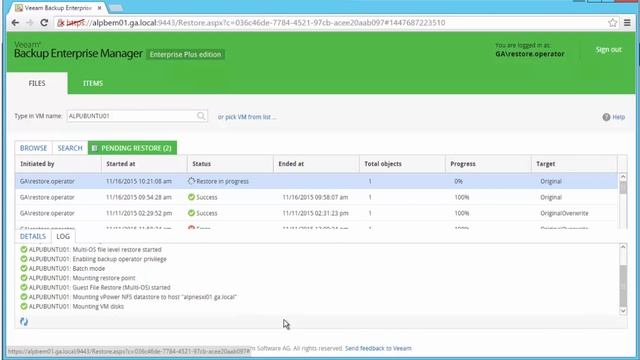Click the Restore in progress spinner icon
This screenshot has width=640, height=360.
(x=191, y=181)
